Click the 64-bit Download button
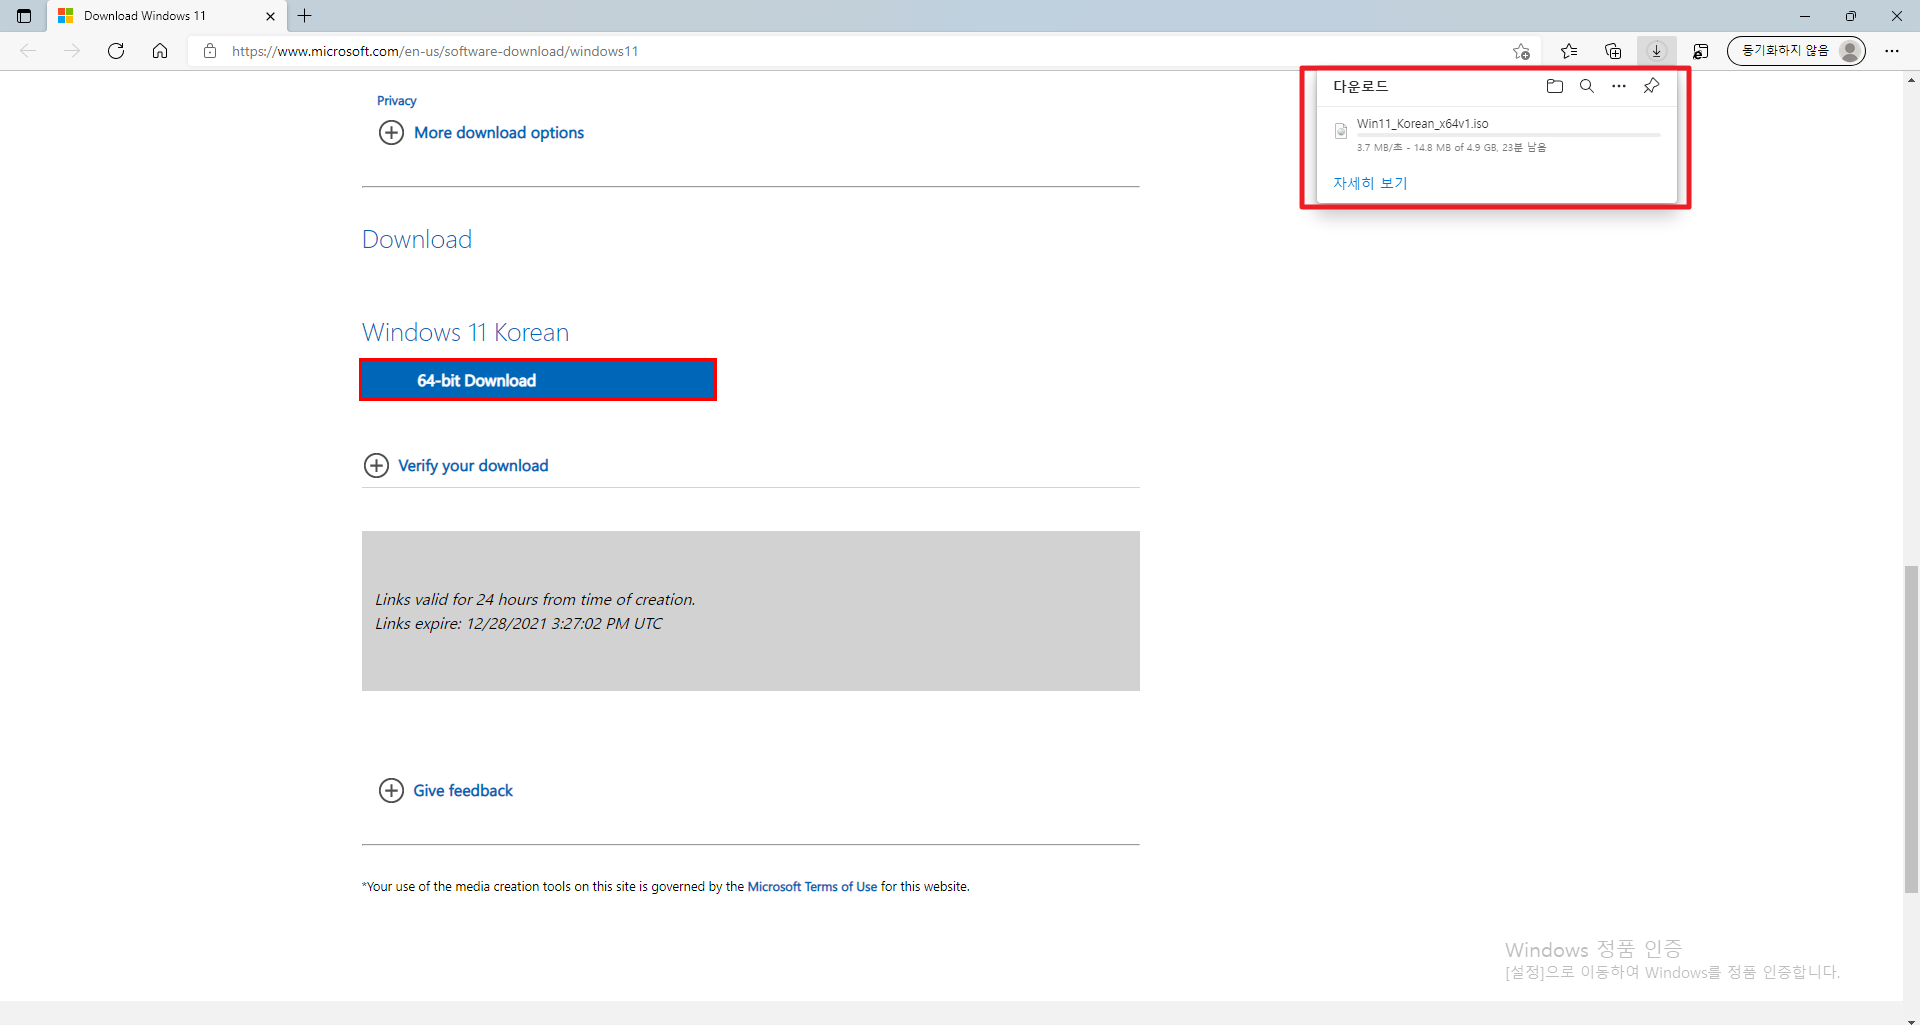Screen dimensions: 1920x1025 (x=538, y=380)
